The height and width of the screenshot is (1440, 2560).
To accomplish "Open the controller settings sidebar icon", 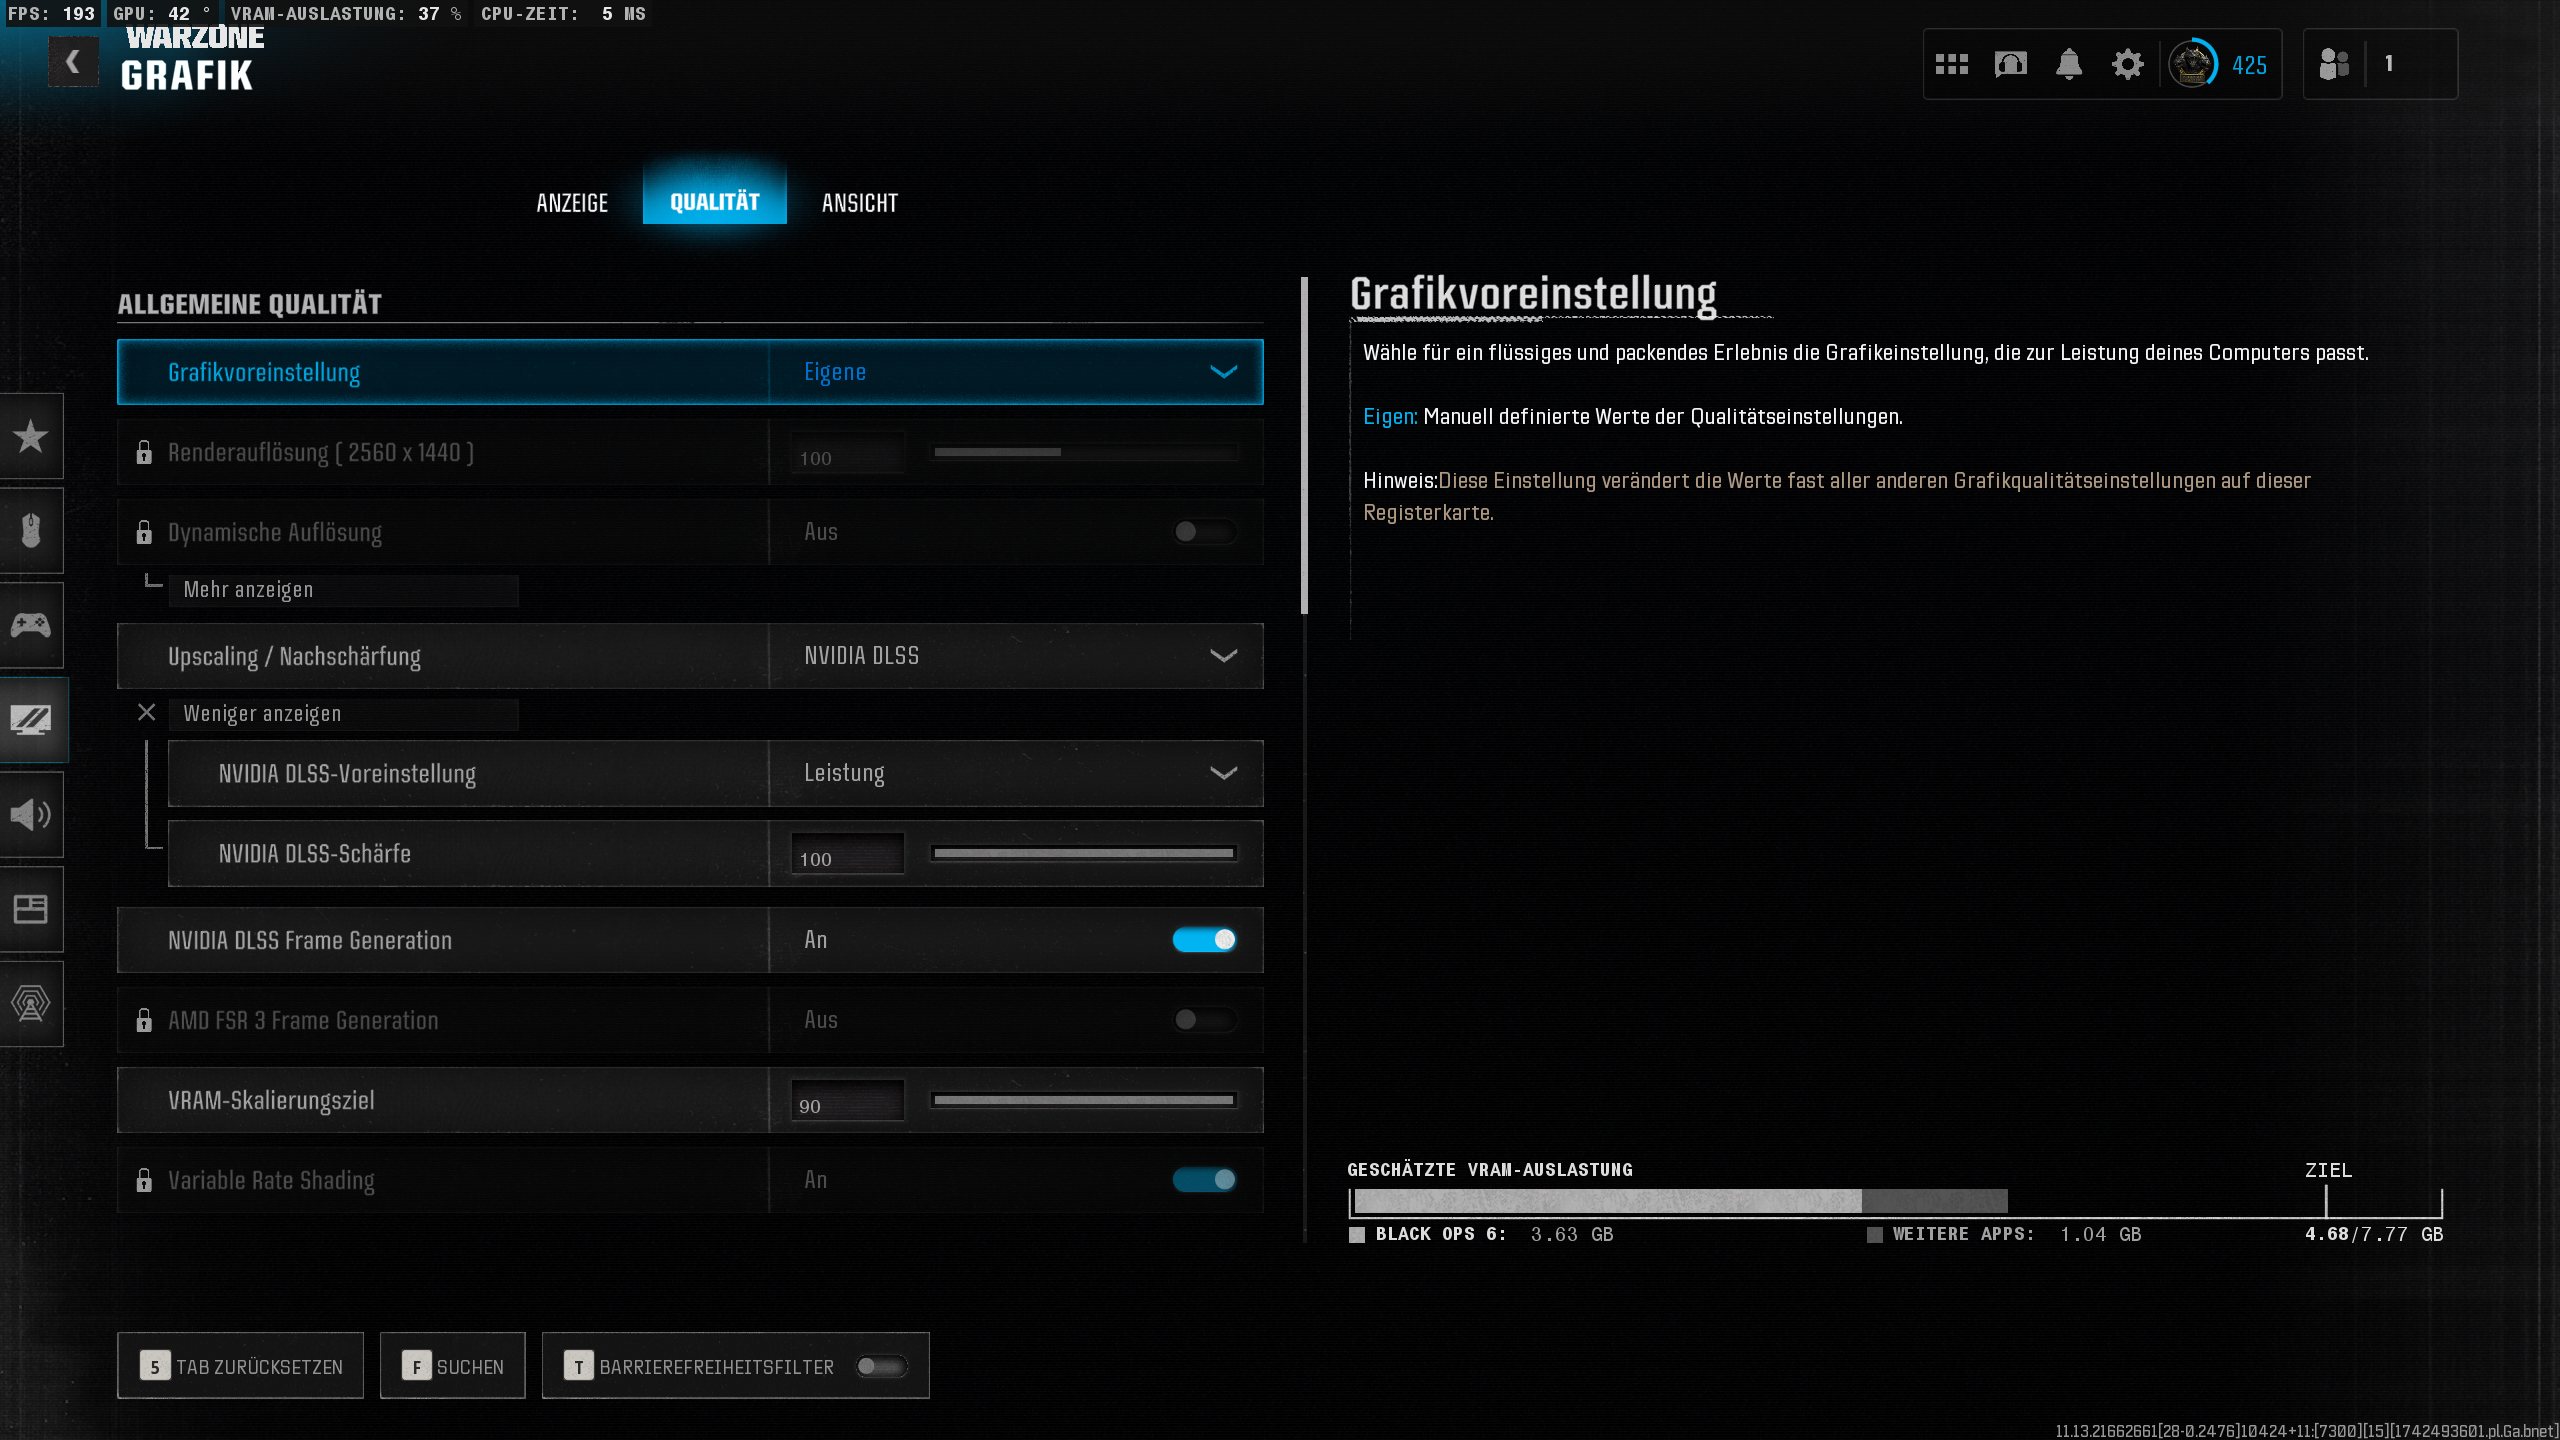I will pos(31,625).
